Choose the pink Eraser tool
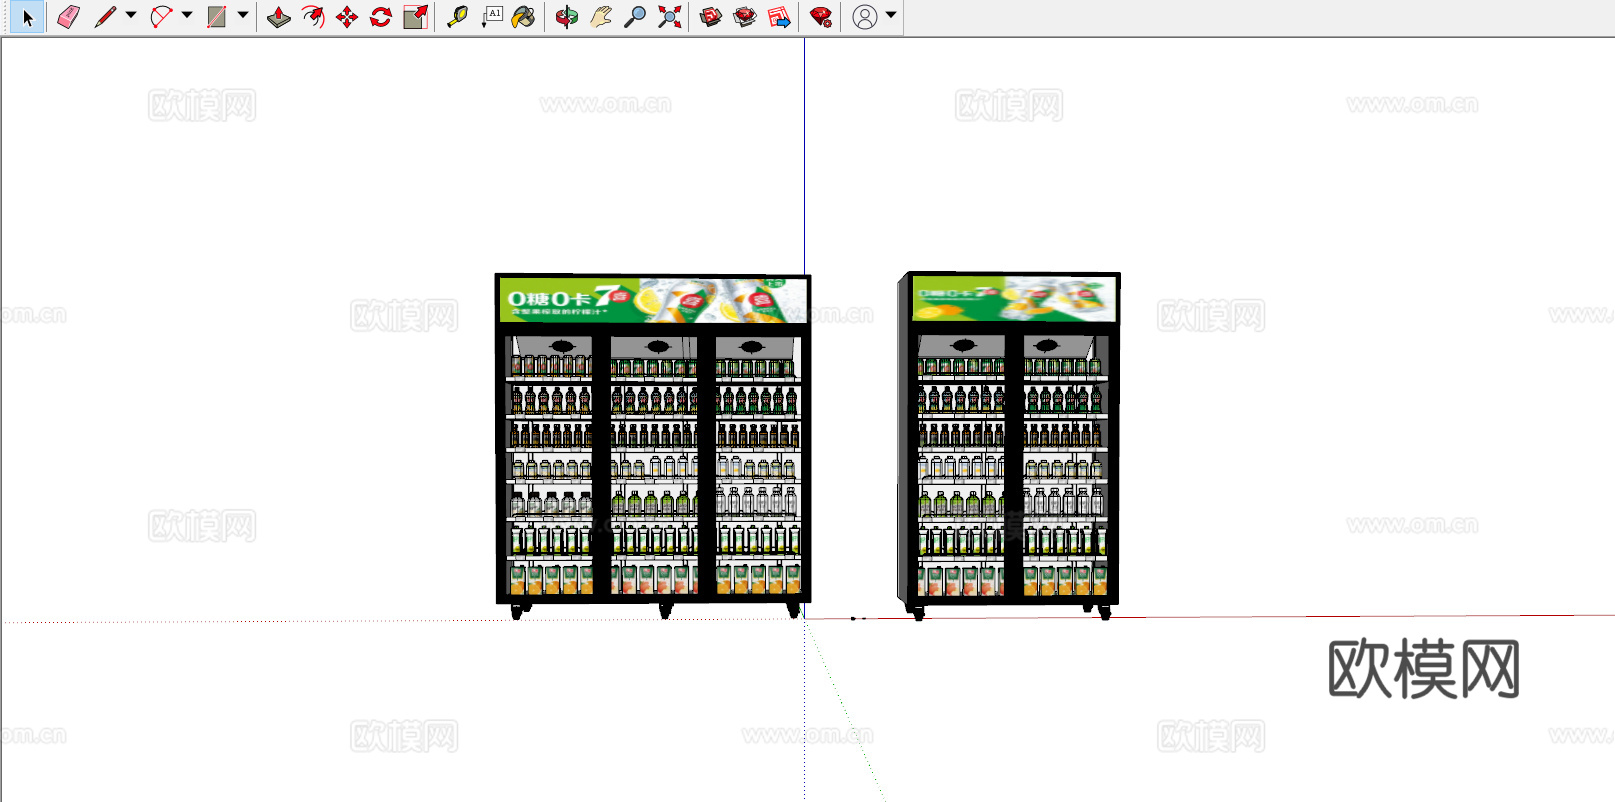The width and height of the screenshot is (1615, 802). point(68,17)
